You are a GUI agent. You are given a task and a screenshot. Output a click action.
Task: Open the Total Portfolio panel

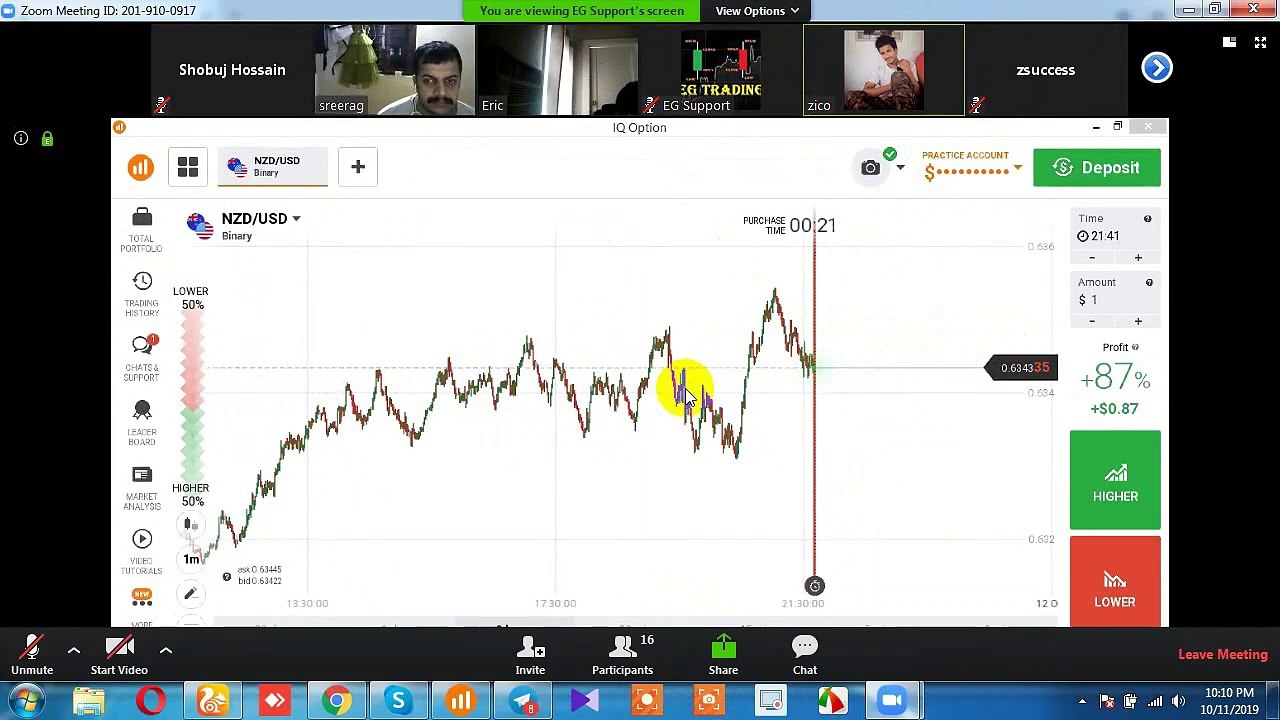coord(142,229)
